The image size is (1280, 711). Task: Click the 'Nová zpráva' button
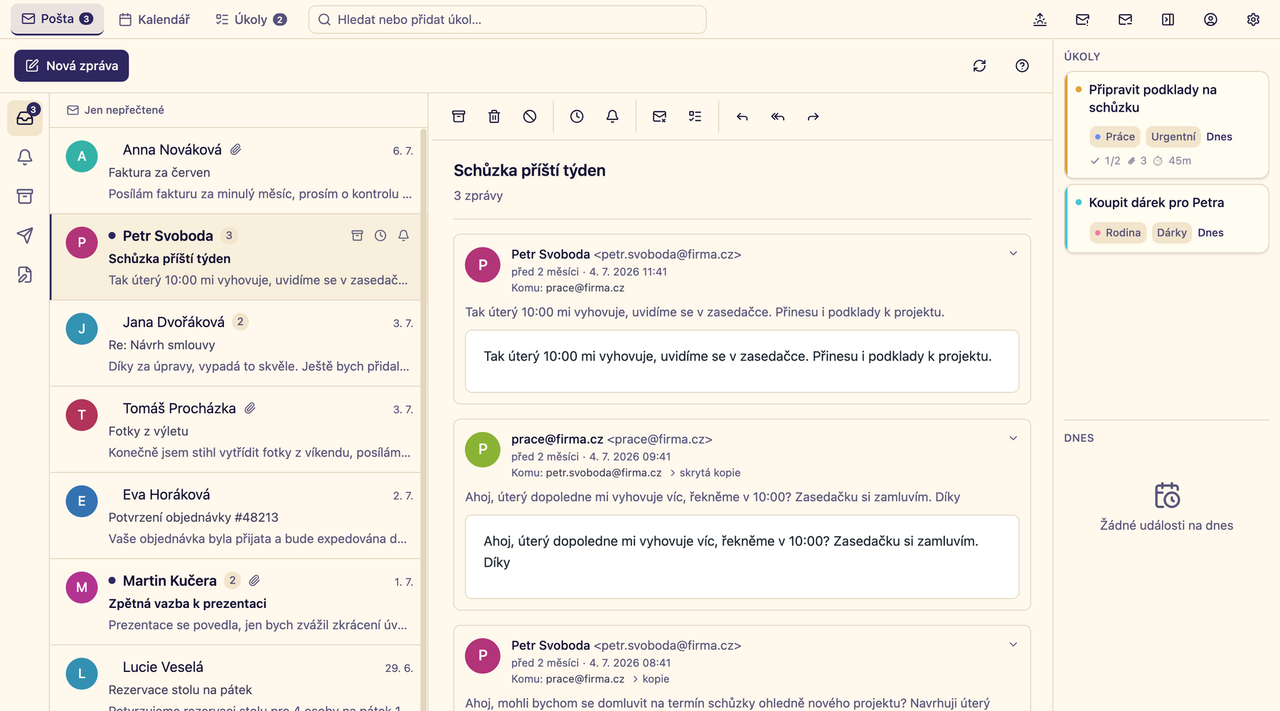point(71,66)
